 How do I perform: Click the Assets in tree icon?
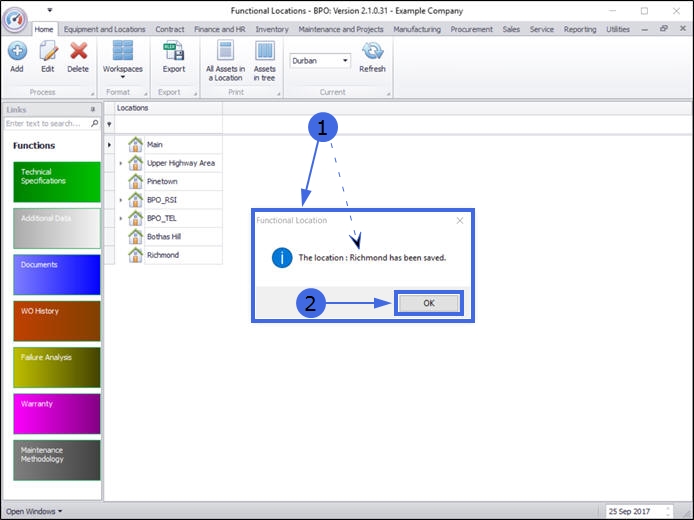coord(265,51)
